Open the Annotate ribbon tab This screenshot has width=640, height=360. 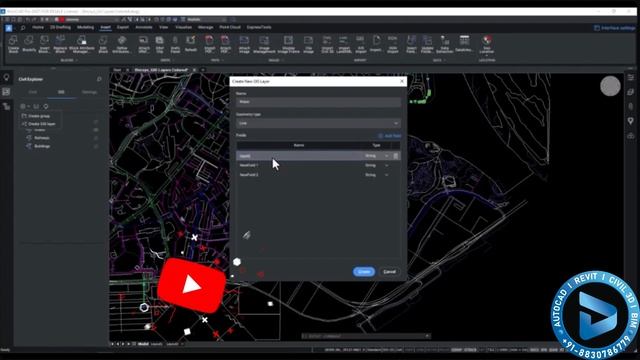144,27
